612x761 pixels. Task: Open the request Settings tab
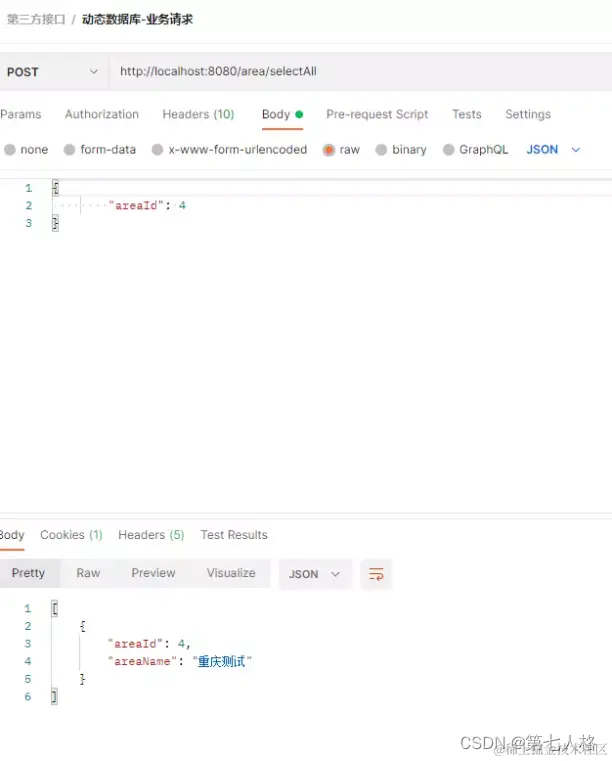point(528,114)
